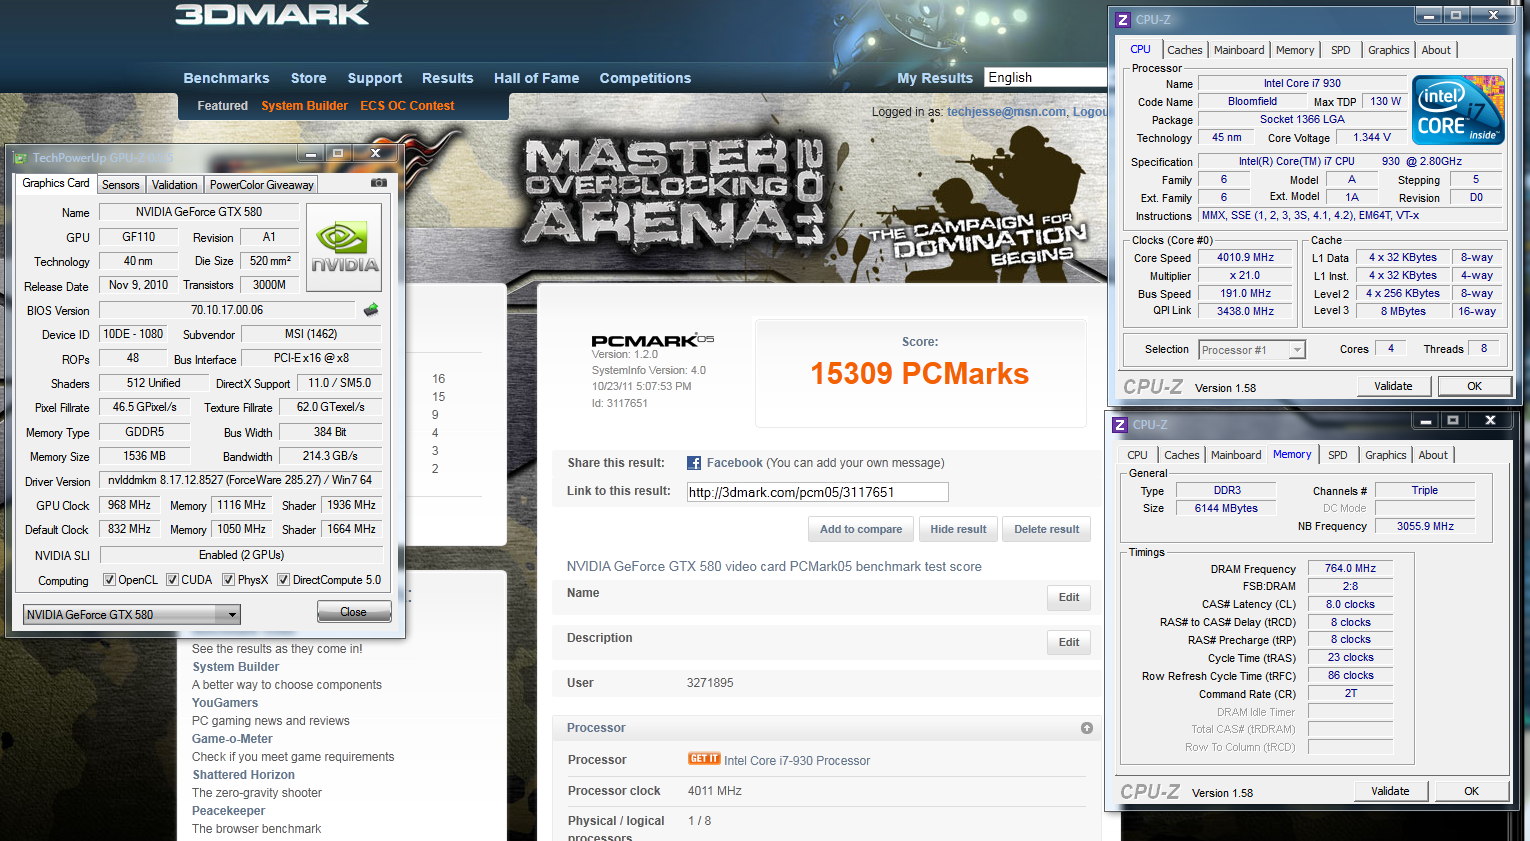Click Validate in lower CPU-Z window

pos(1390,791)
